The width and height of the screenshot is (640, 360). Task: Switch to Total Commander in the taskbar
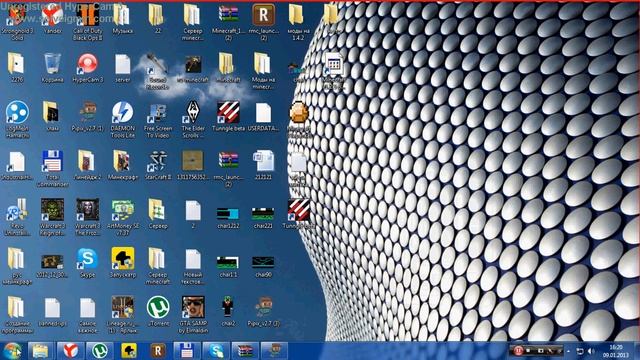tap(187, 351)
